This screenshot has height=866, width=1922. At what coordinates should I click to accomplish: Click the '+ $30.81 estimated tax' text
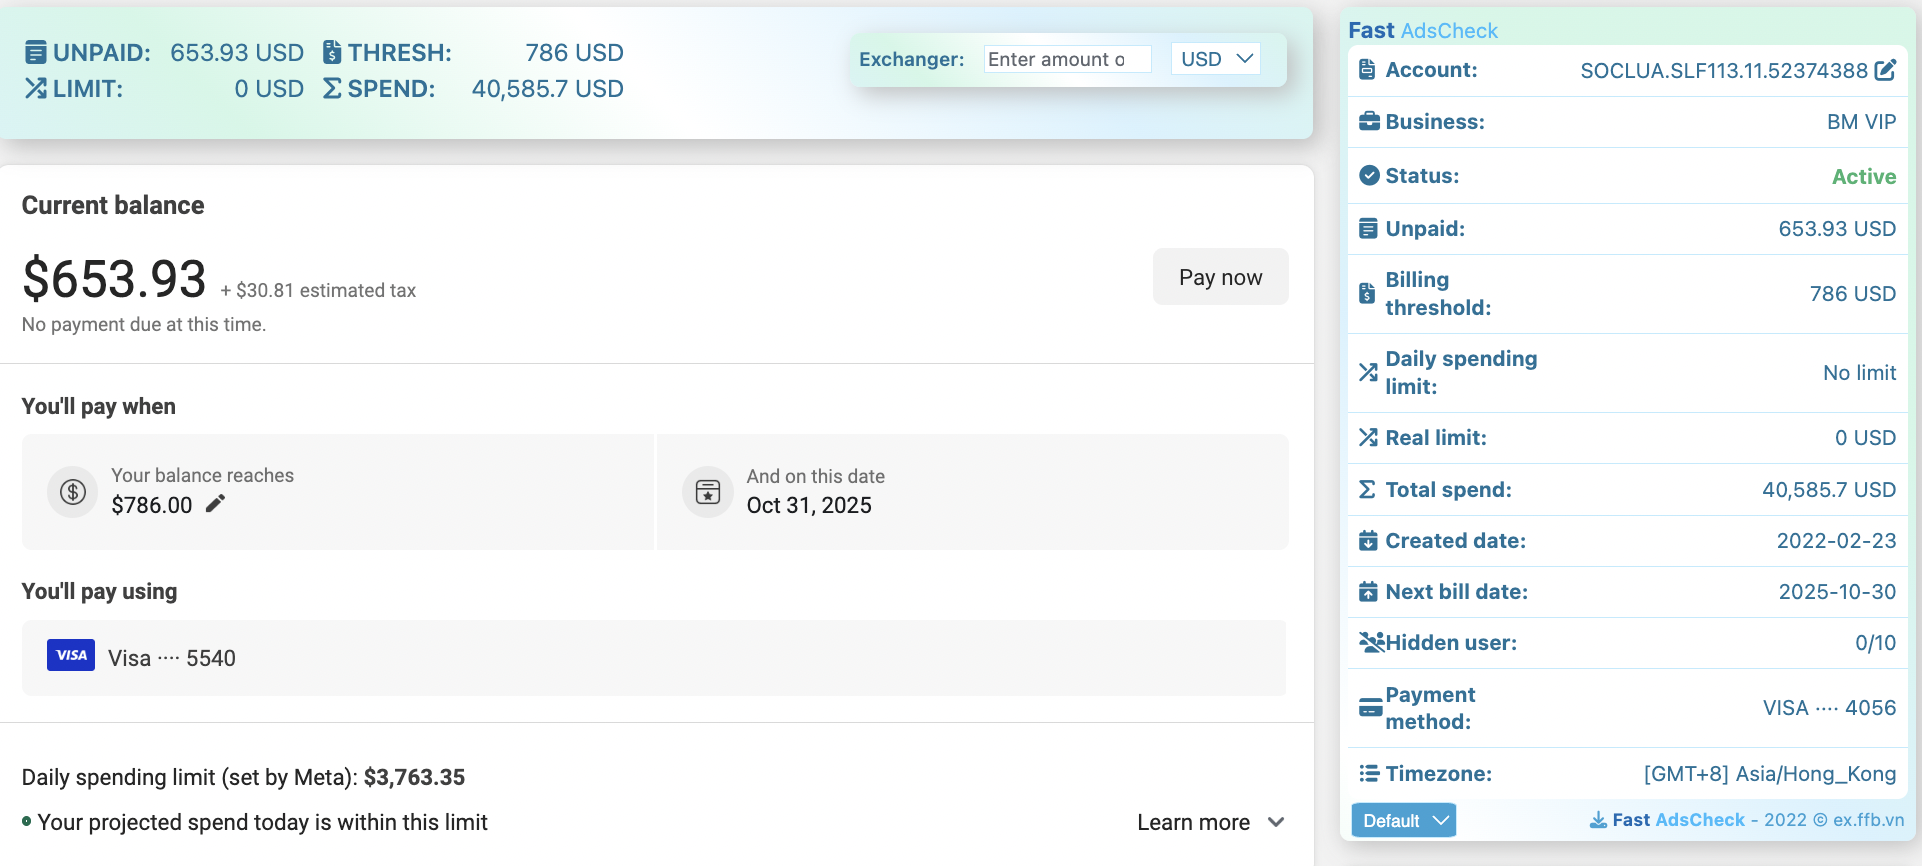tap(318, 290)
